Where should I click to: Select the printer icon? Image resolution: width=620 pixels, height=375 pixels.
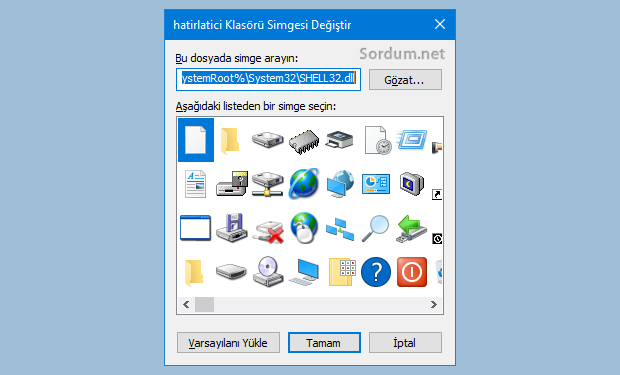[x=339, y=140]
